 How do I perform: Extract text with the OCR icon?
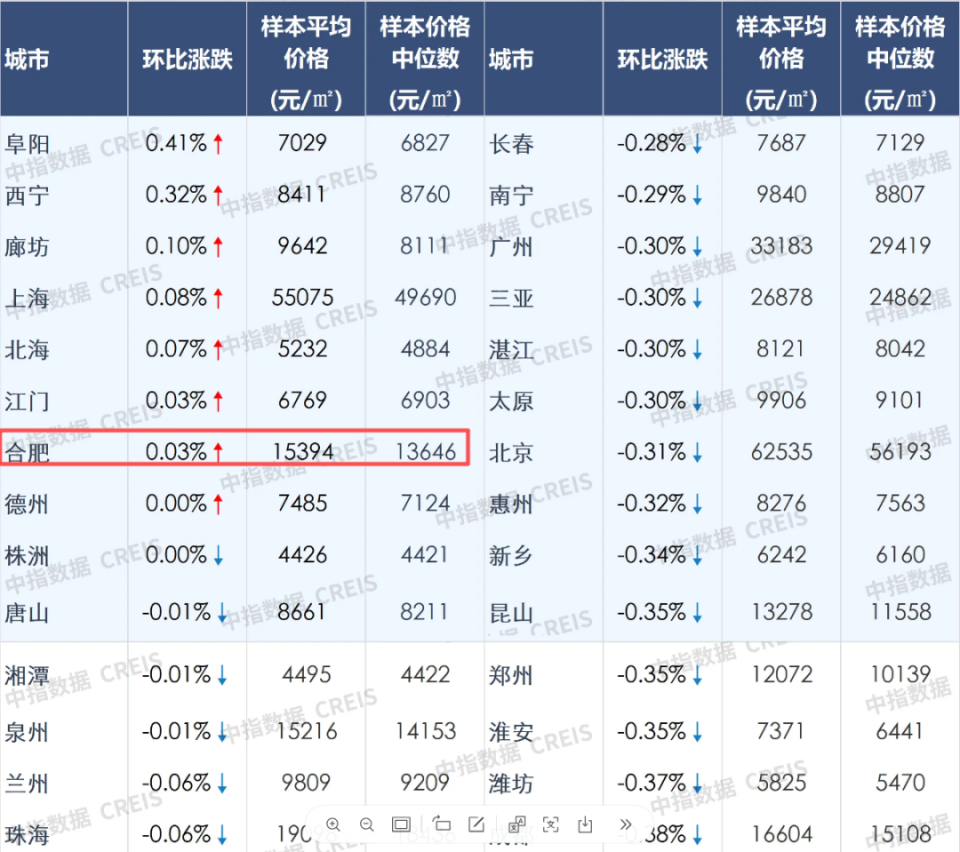(550, 824)
